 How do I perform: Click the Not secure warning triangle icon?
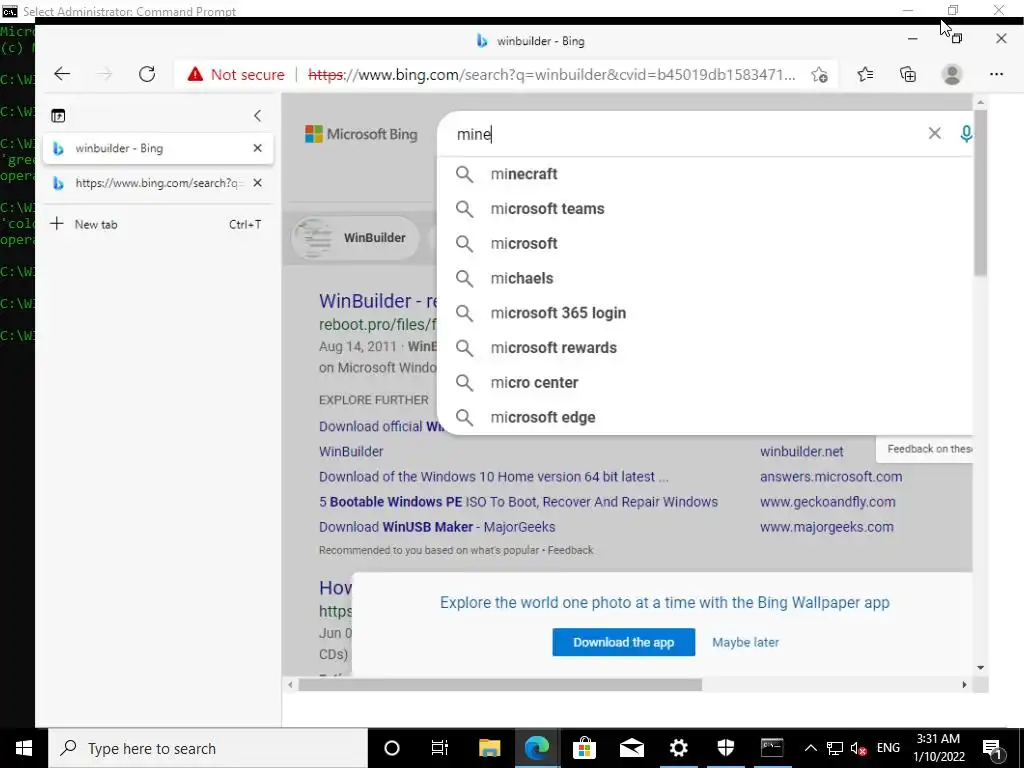pyautogui.click(x=195, y=74)
